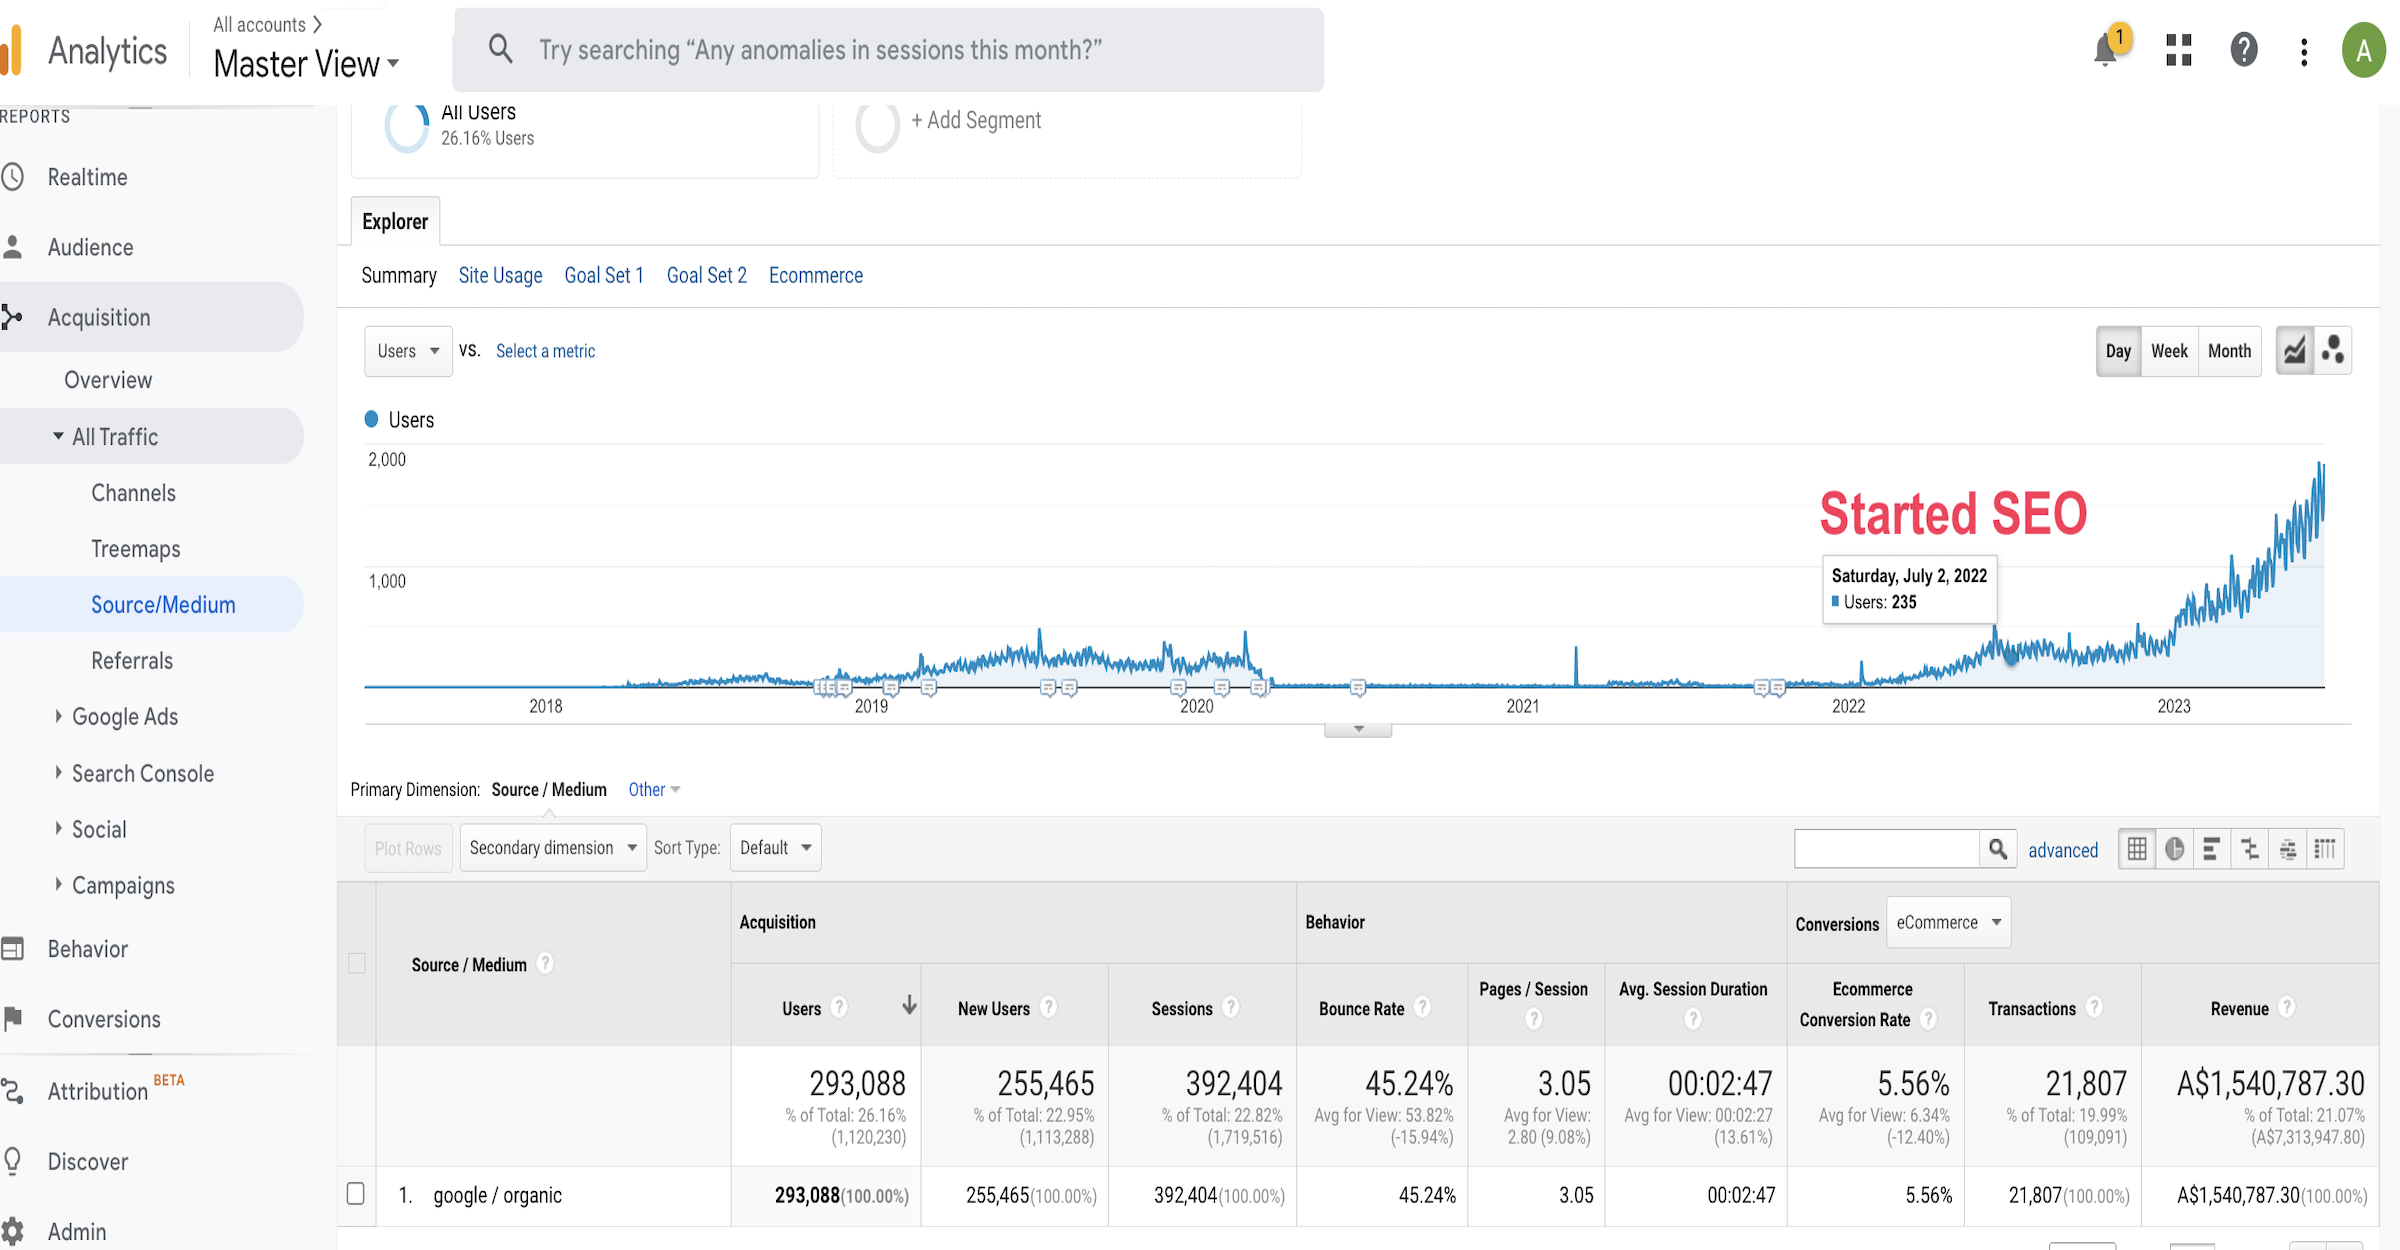
Task: Click the table filter search input field
Action: pos(1886,849)
